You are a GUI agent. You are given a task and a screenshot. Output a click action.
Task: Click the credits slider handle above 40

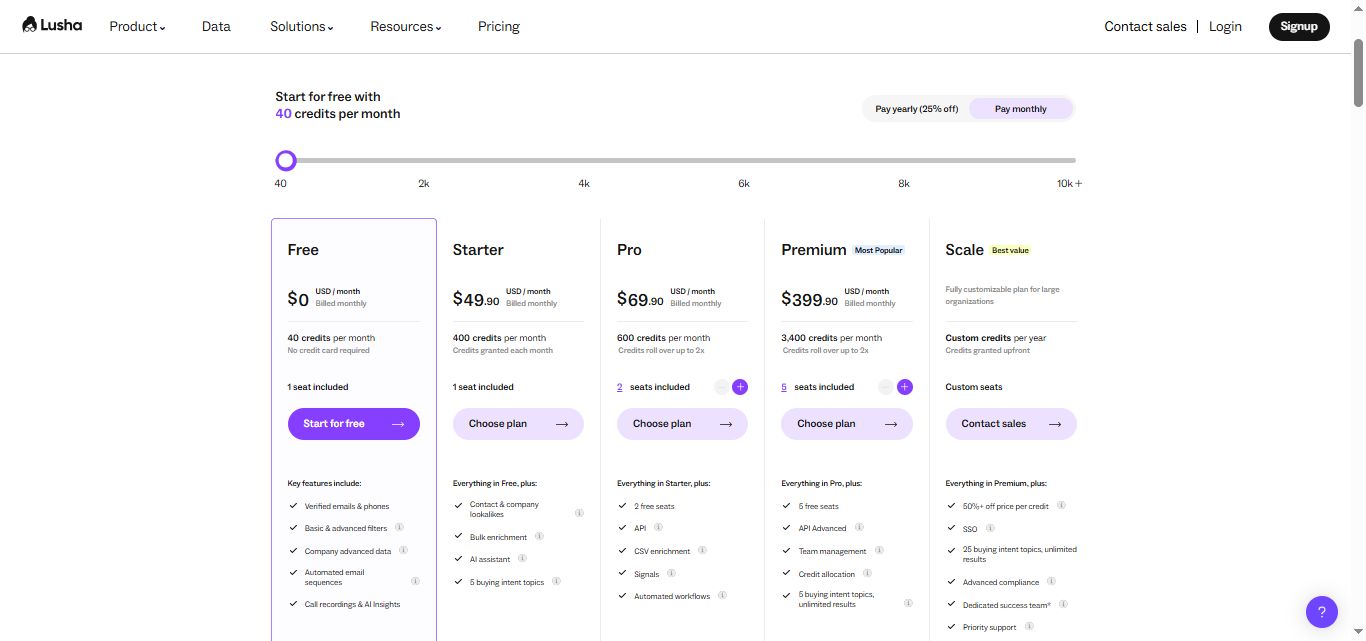286,160
